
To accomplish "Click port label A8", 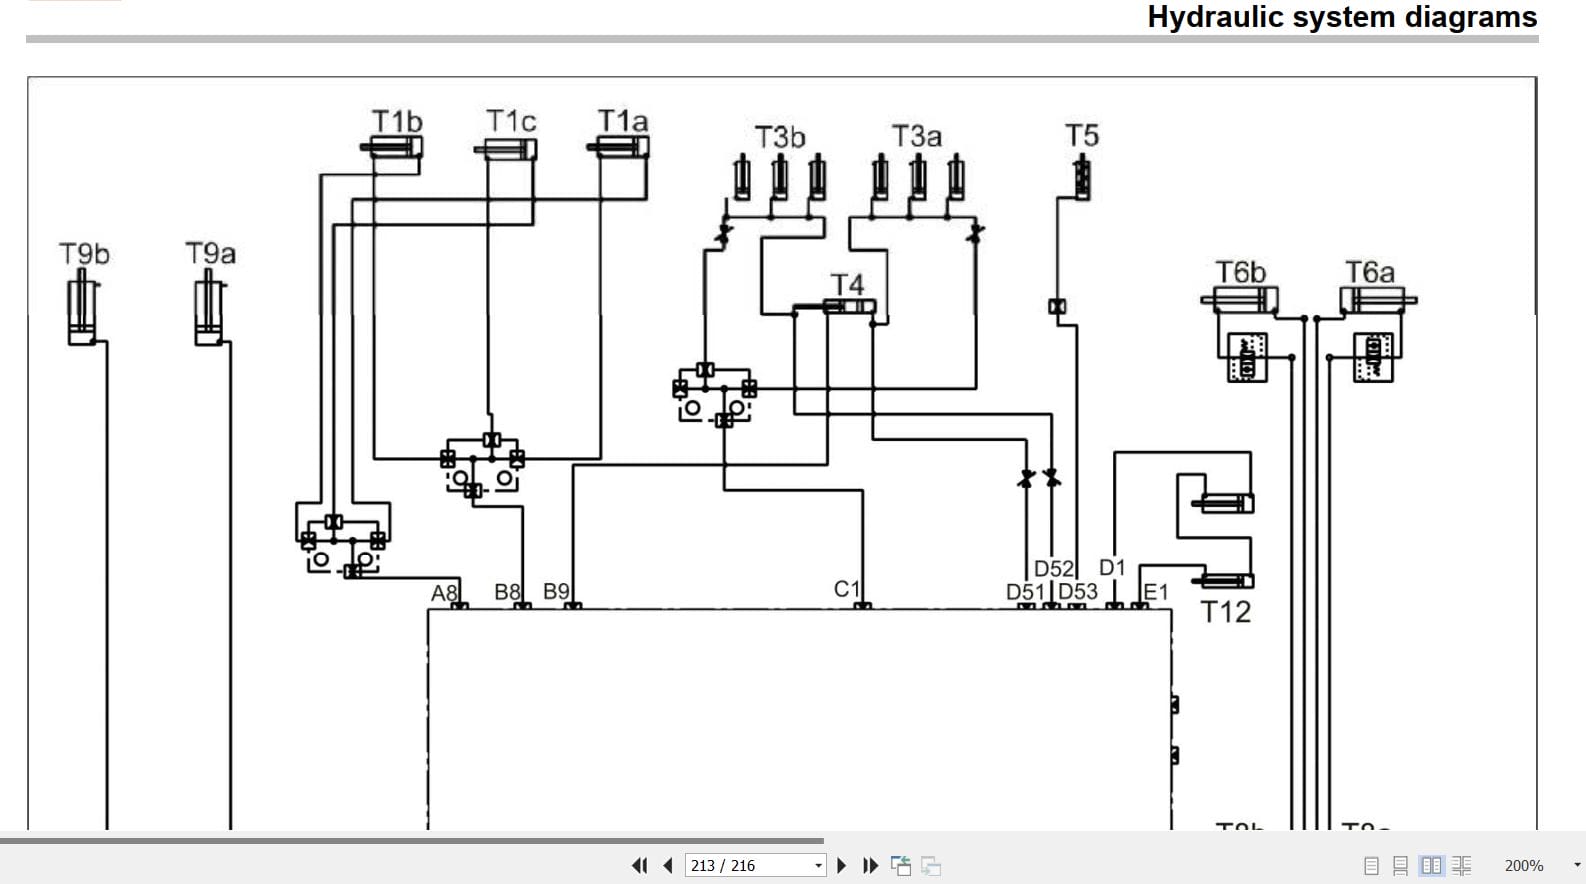I will [444, 594].
